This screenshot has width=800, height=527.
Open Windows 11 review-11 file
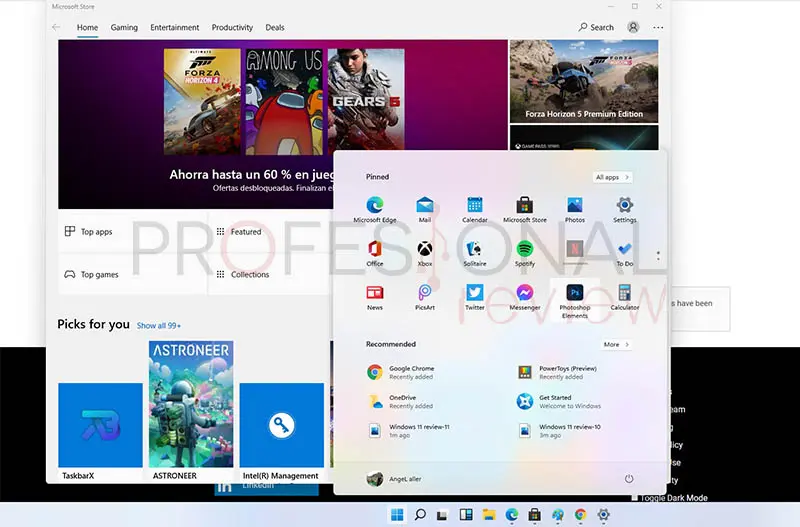tap(408, 431)
